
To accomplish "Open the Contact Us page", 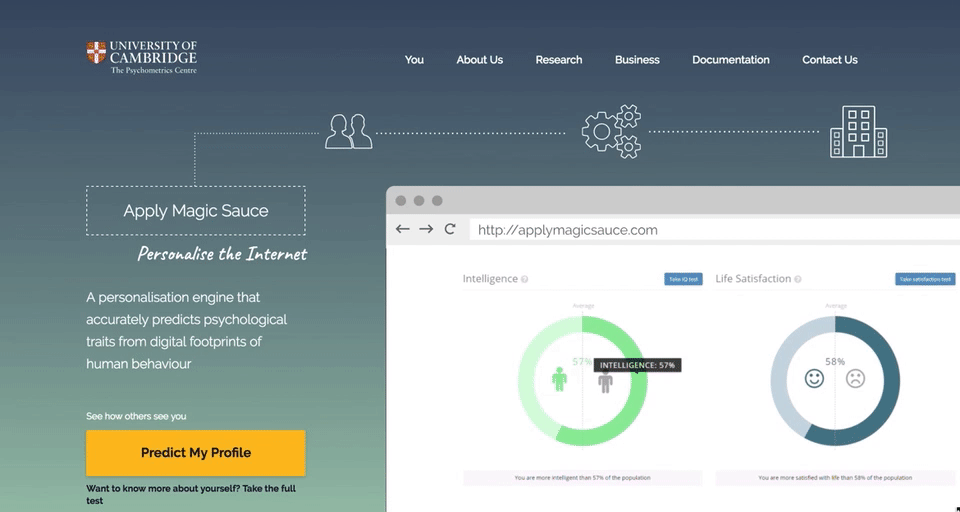I will click(830, 60).
